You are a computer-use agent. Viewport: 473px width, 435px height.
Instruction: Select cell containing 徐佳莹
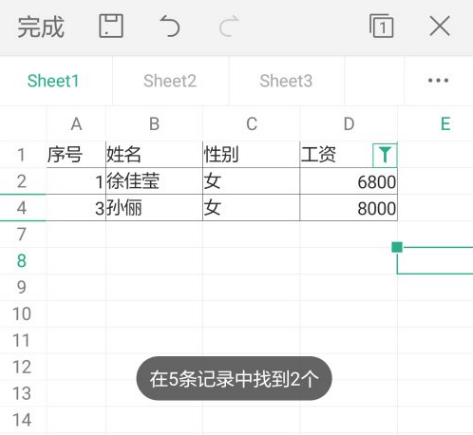click(x=154, y=181)
